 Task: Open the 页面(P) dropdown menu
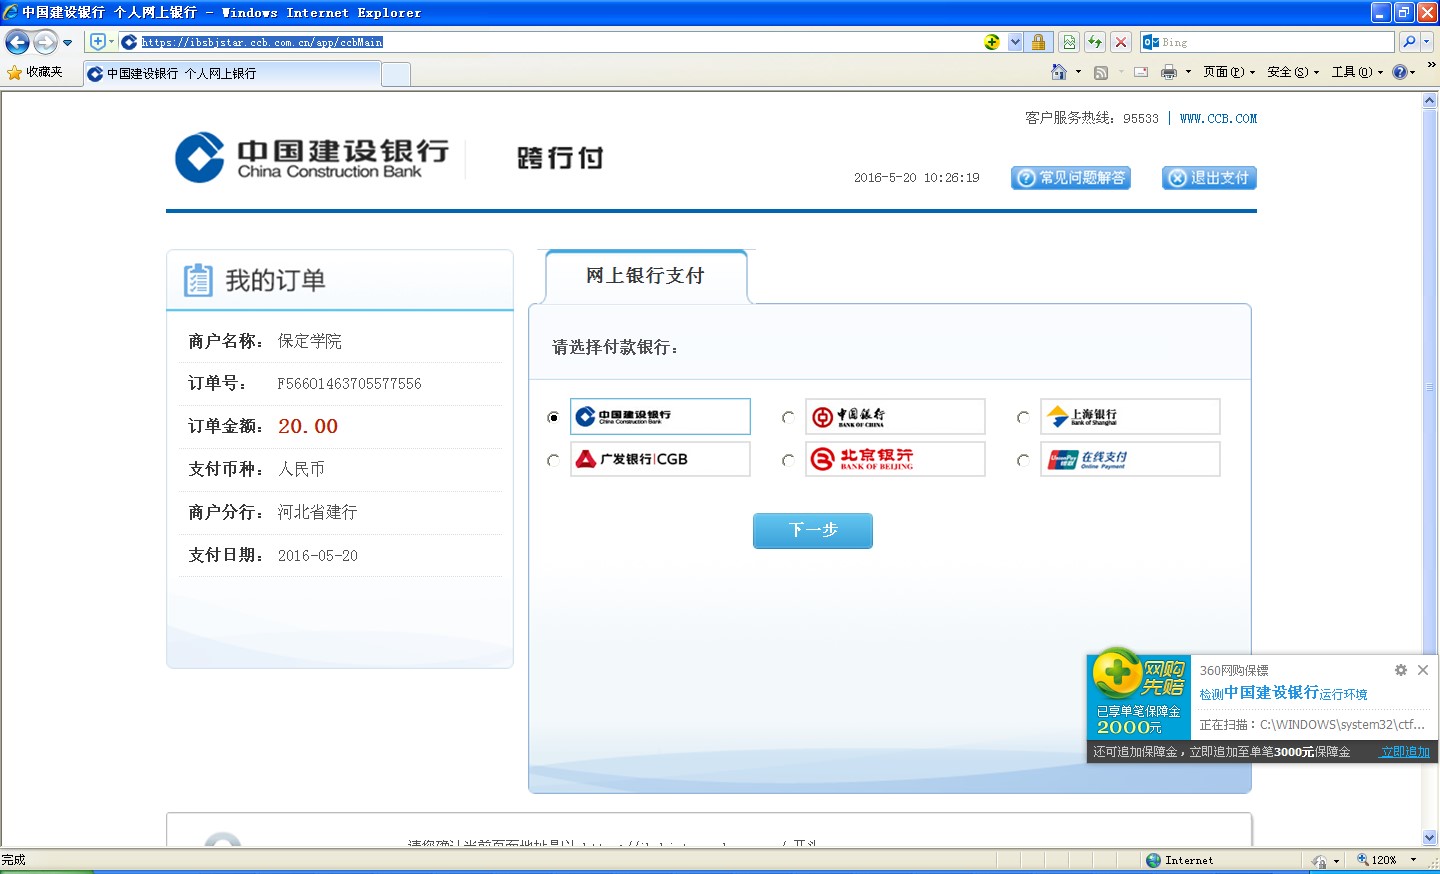pos(1228,72)
